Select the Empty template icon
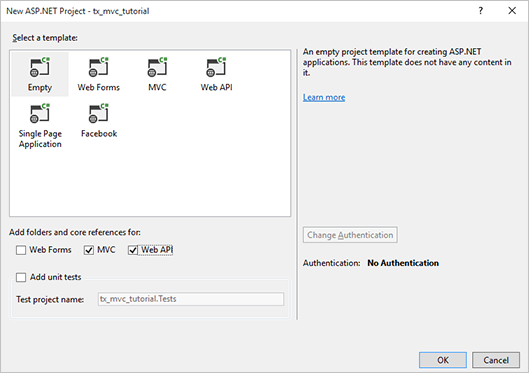The image size is (529, 373). tap(40, 67)
